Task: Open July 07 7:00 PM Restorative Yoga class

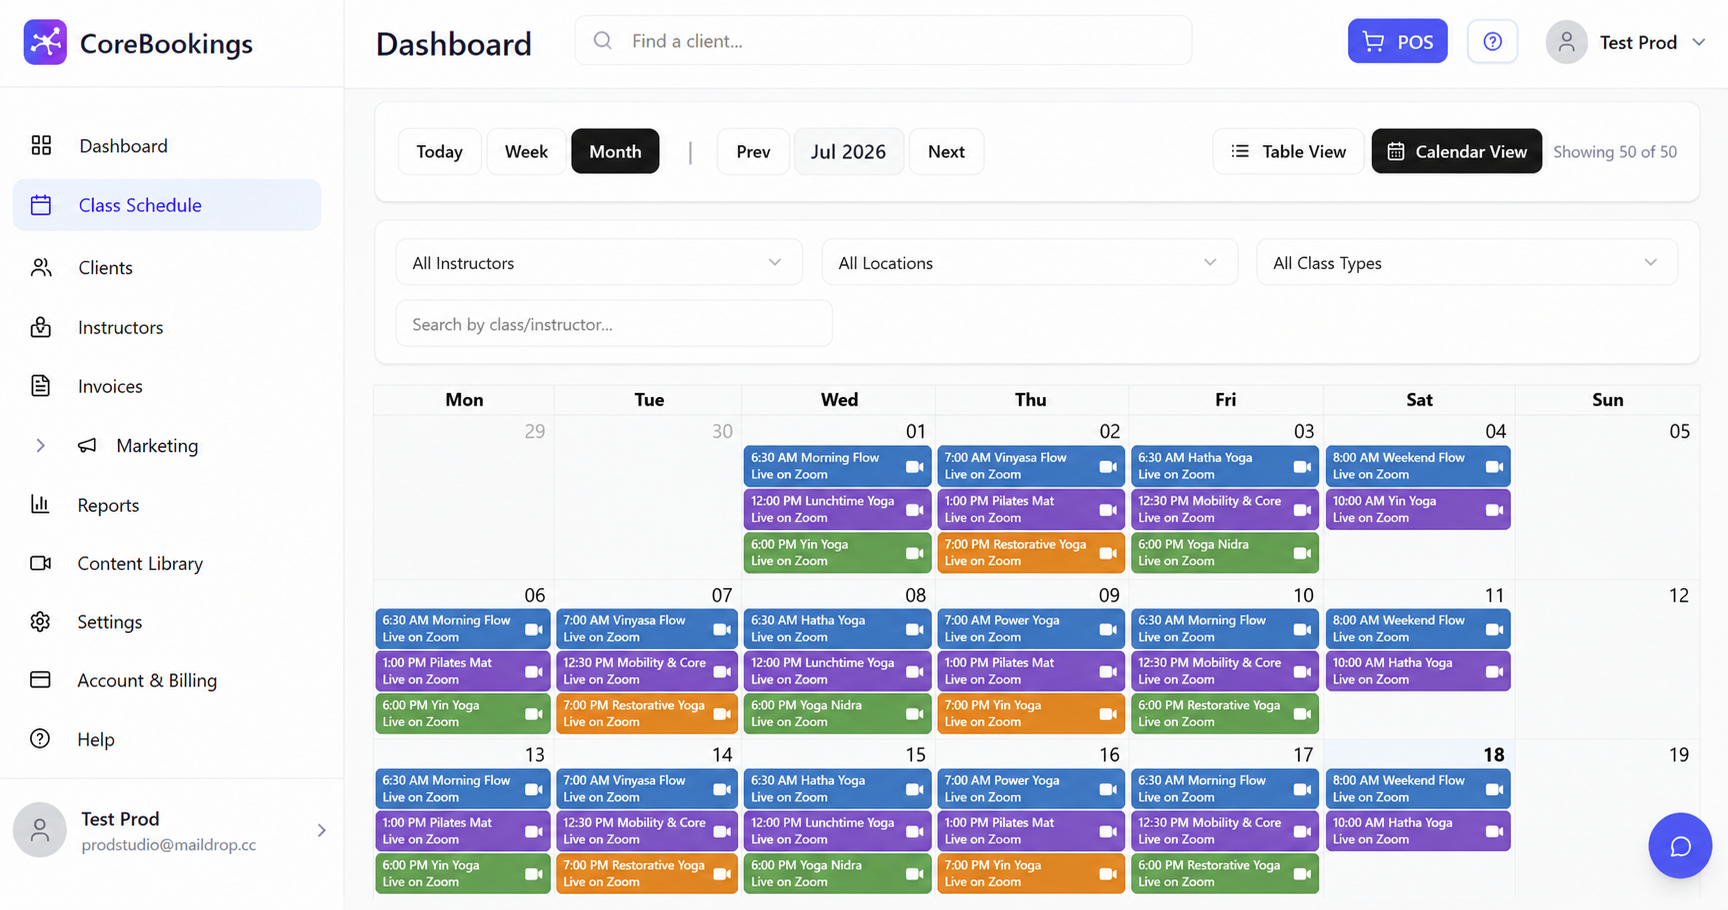Action: coord(646,714)
